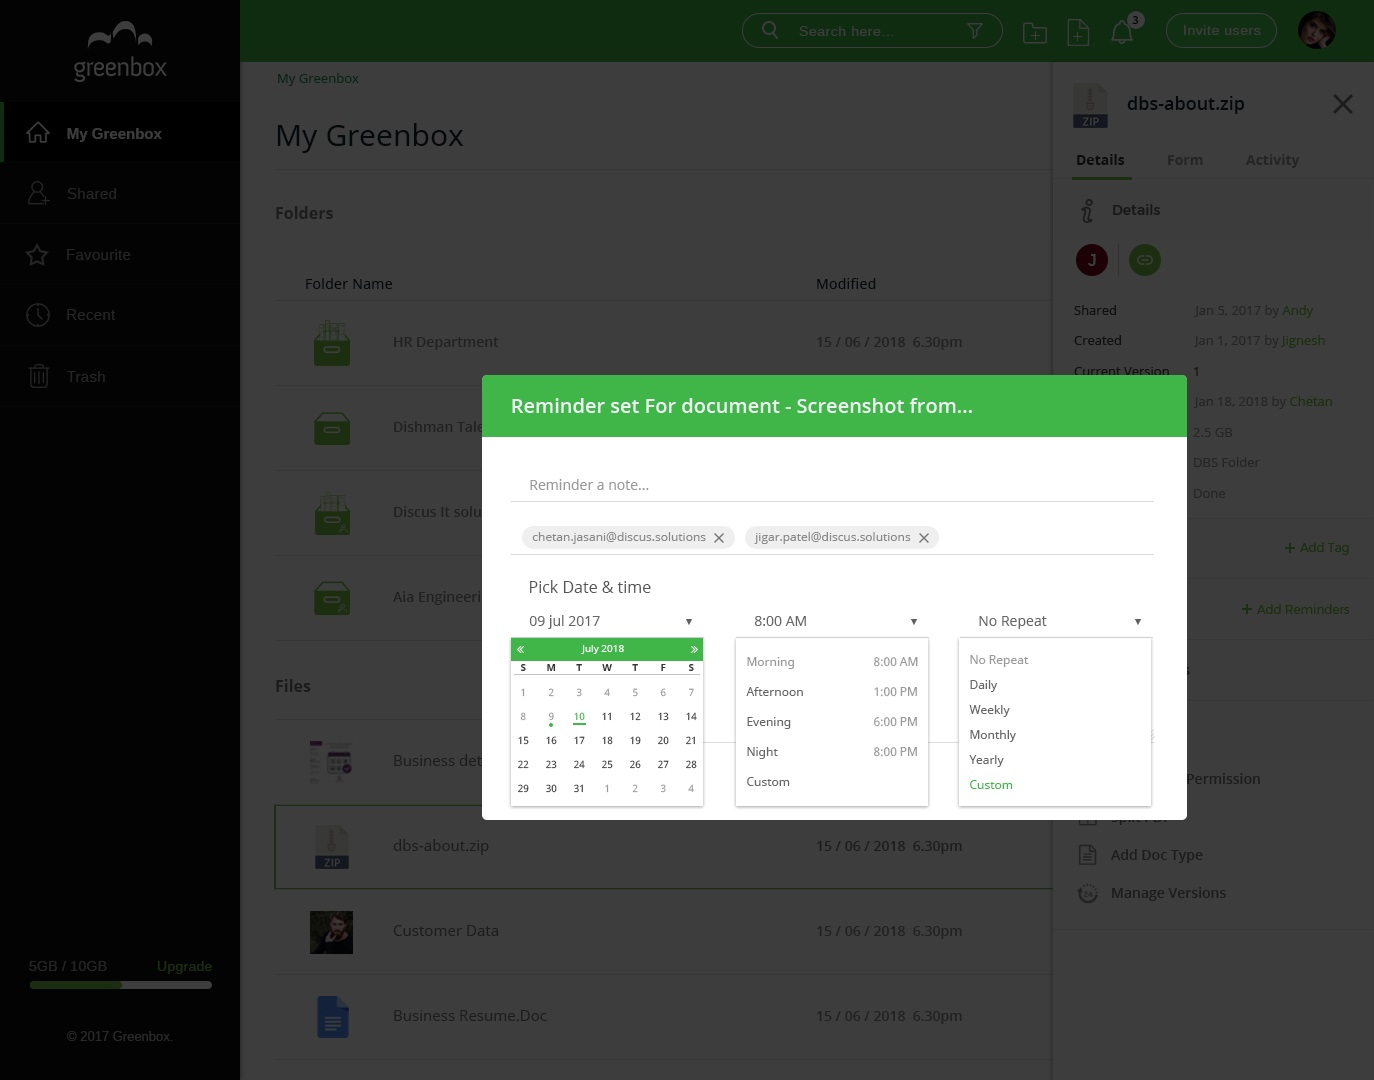The width and height of the screenshot is (1374, 1080).
Task: Choose Daily repeat option
Action: tap(983, 685)
